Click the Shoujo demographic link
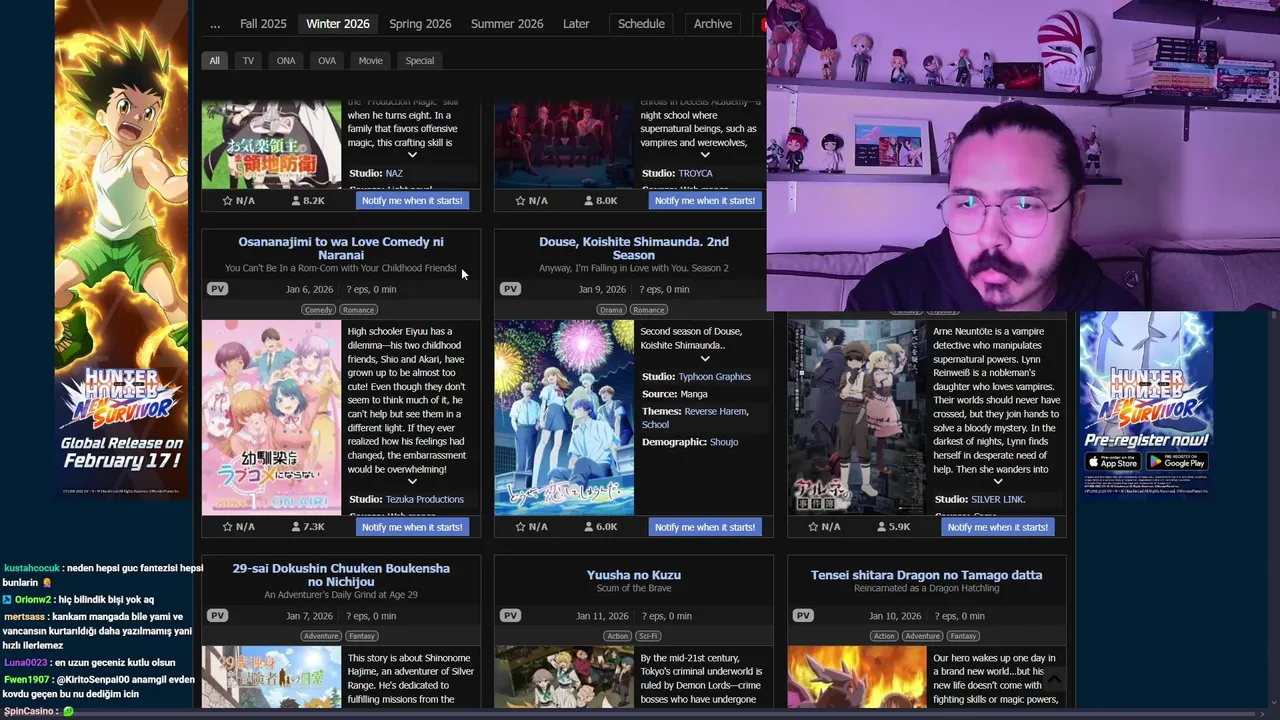1280x720 pixels. (724, 442)
